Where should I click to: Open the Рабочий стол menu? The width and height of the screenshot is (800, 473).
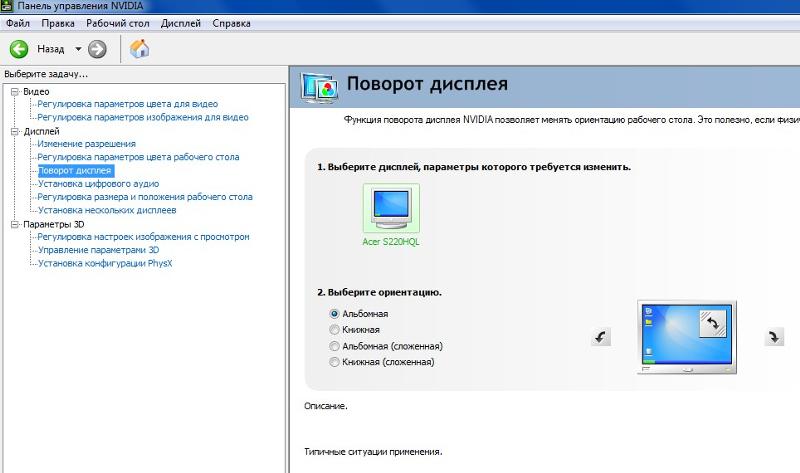[117, 23]
